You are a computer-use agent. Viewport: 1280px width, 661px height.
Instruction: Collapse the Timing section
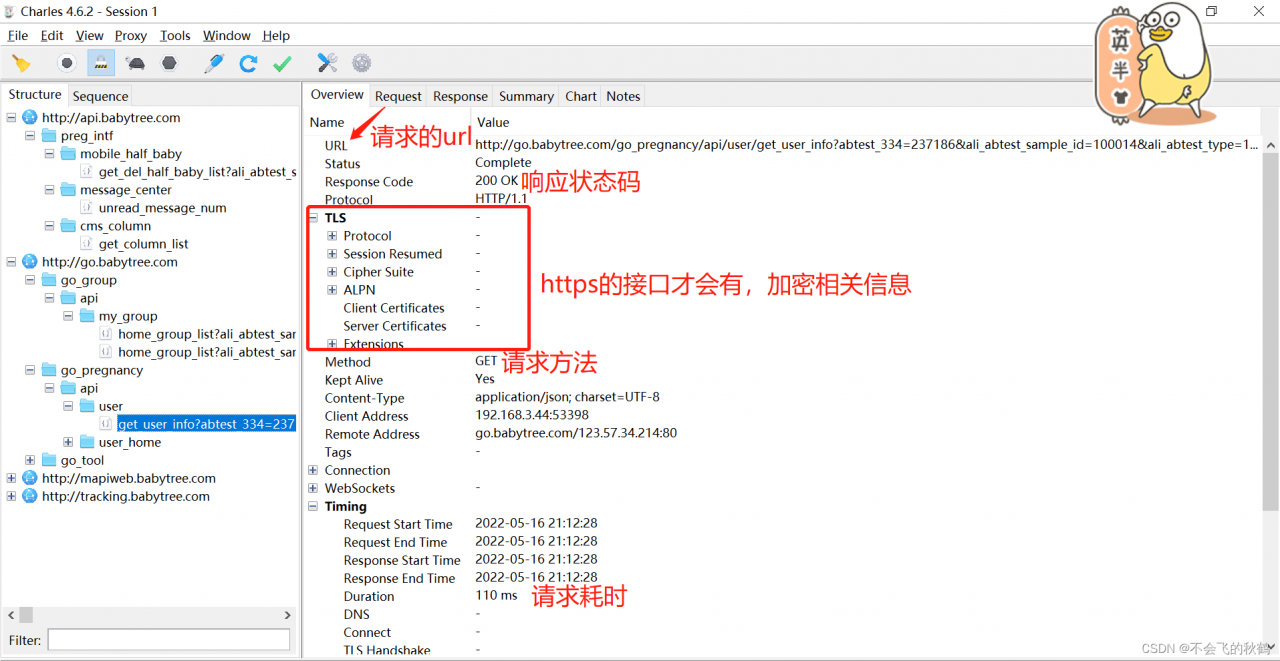(x=313, y=506)
